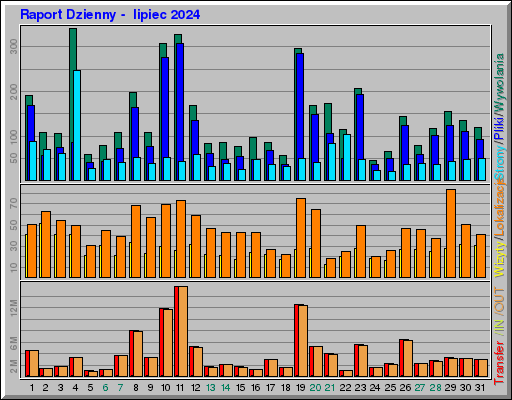Image resolution: width=512 pixels, height=400 pixels.
Task: Click the tall cyan Strony bar for day 4
Action: coord(77,125)
